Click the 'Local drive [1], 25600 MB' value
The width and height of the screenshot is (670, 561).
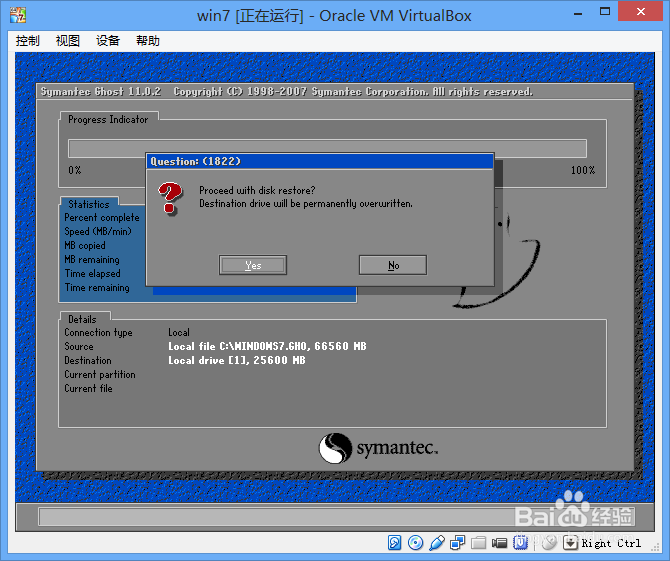[237, 361]
